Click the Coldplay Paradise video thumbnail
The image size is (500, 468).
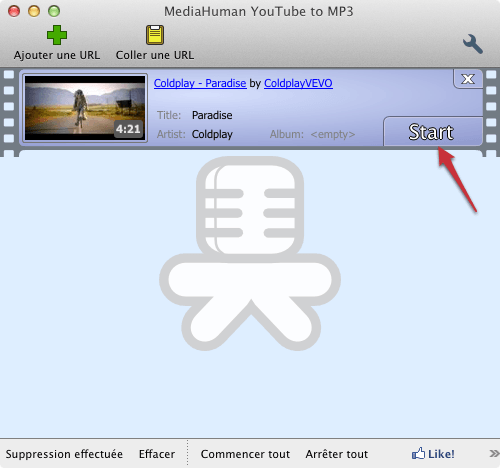85,108
